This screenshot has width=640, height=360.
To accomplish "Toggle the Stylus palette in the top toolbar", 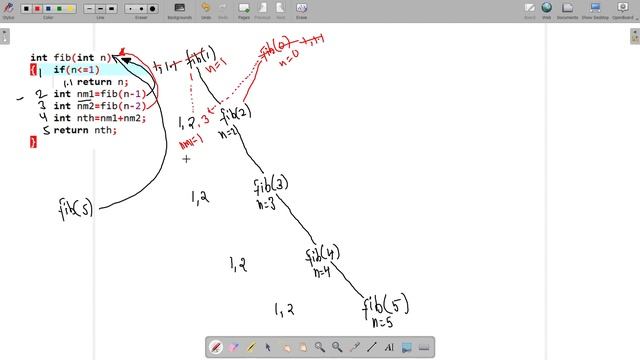I will [8, 10].
